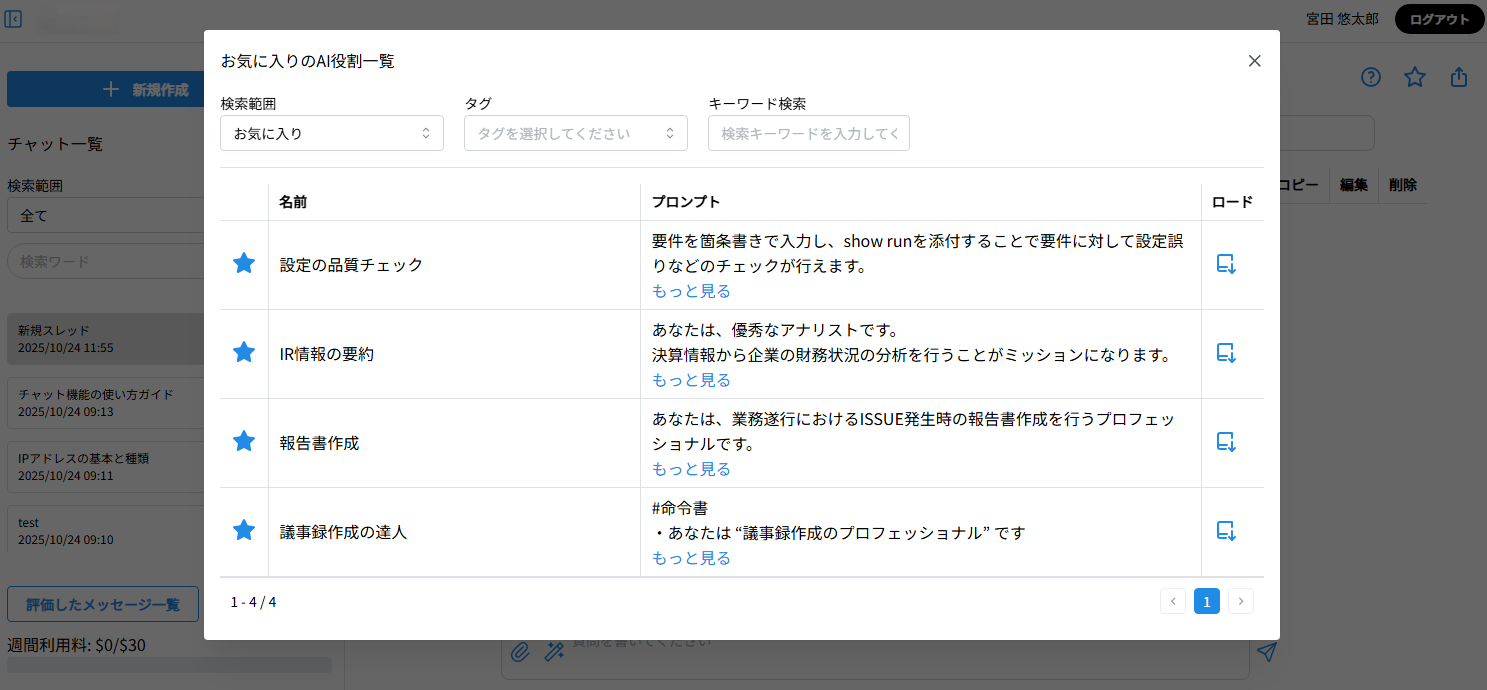The width and height of the screenshot is (1487, 690).
Task: Expand もっと見る for 報告書作成 prompt
Action: [691, 469]
